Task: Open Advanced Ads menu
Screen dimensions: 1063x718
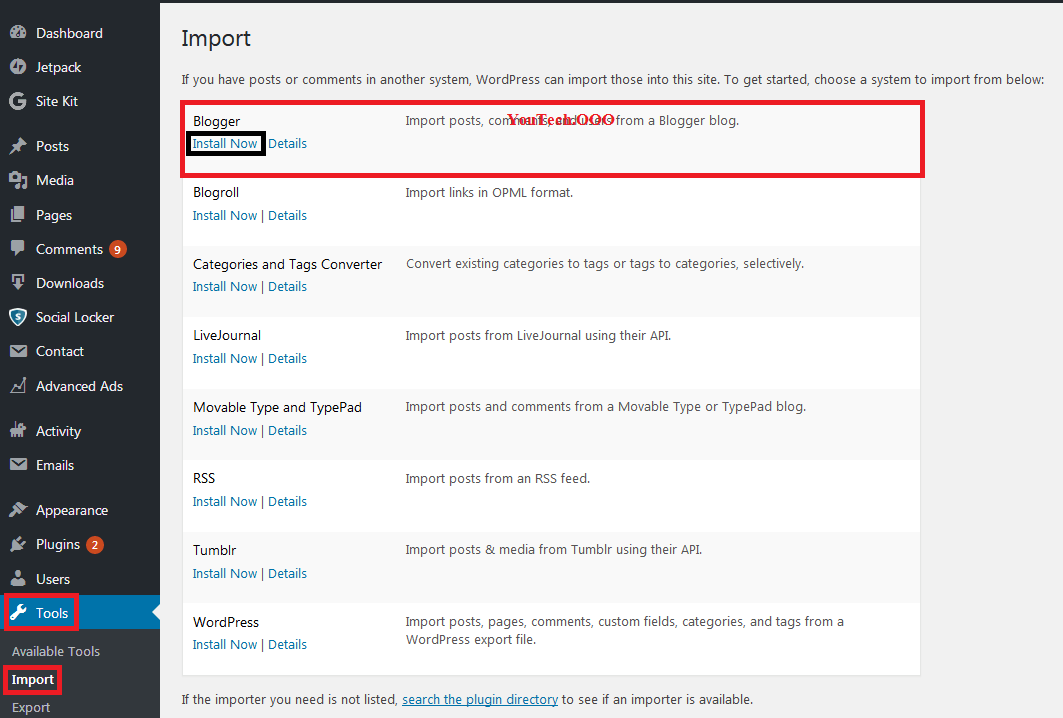Action: tap(79, 386)
